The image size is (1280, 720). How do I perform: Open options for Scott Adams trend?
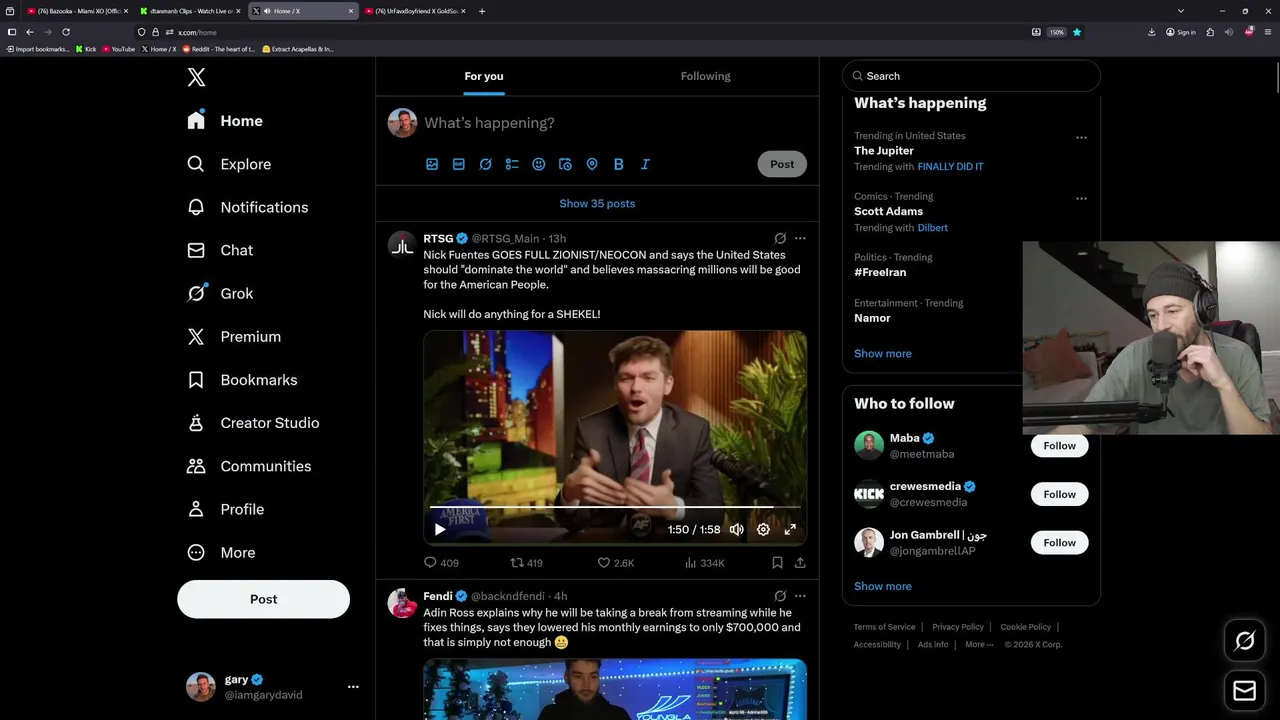click(1081, 198)
